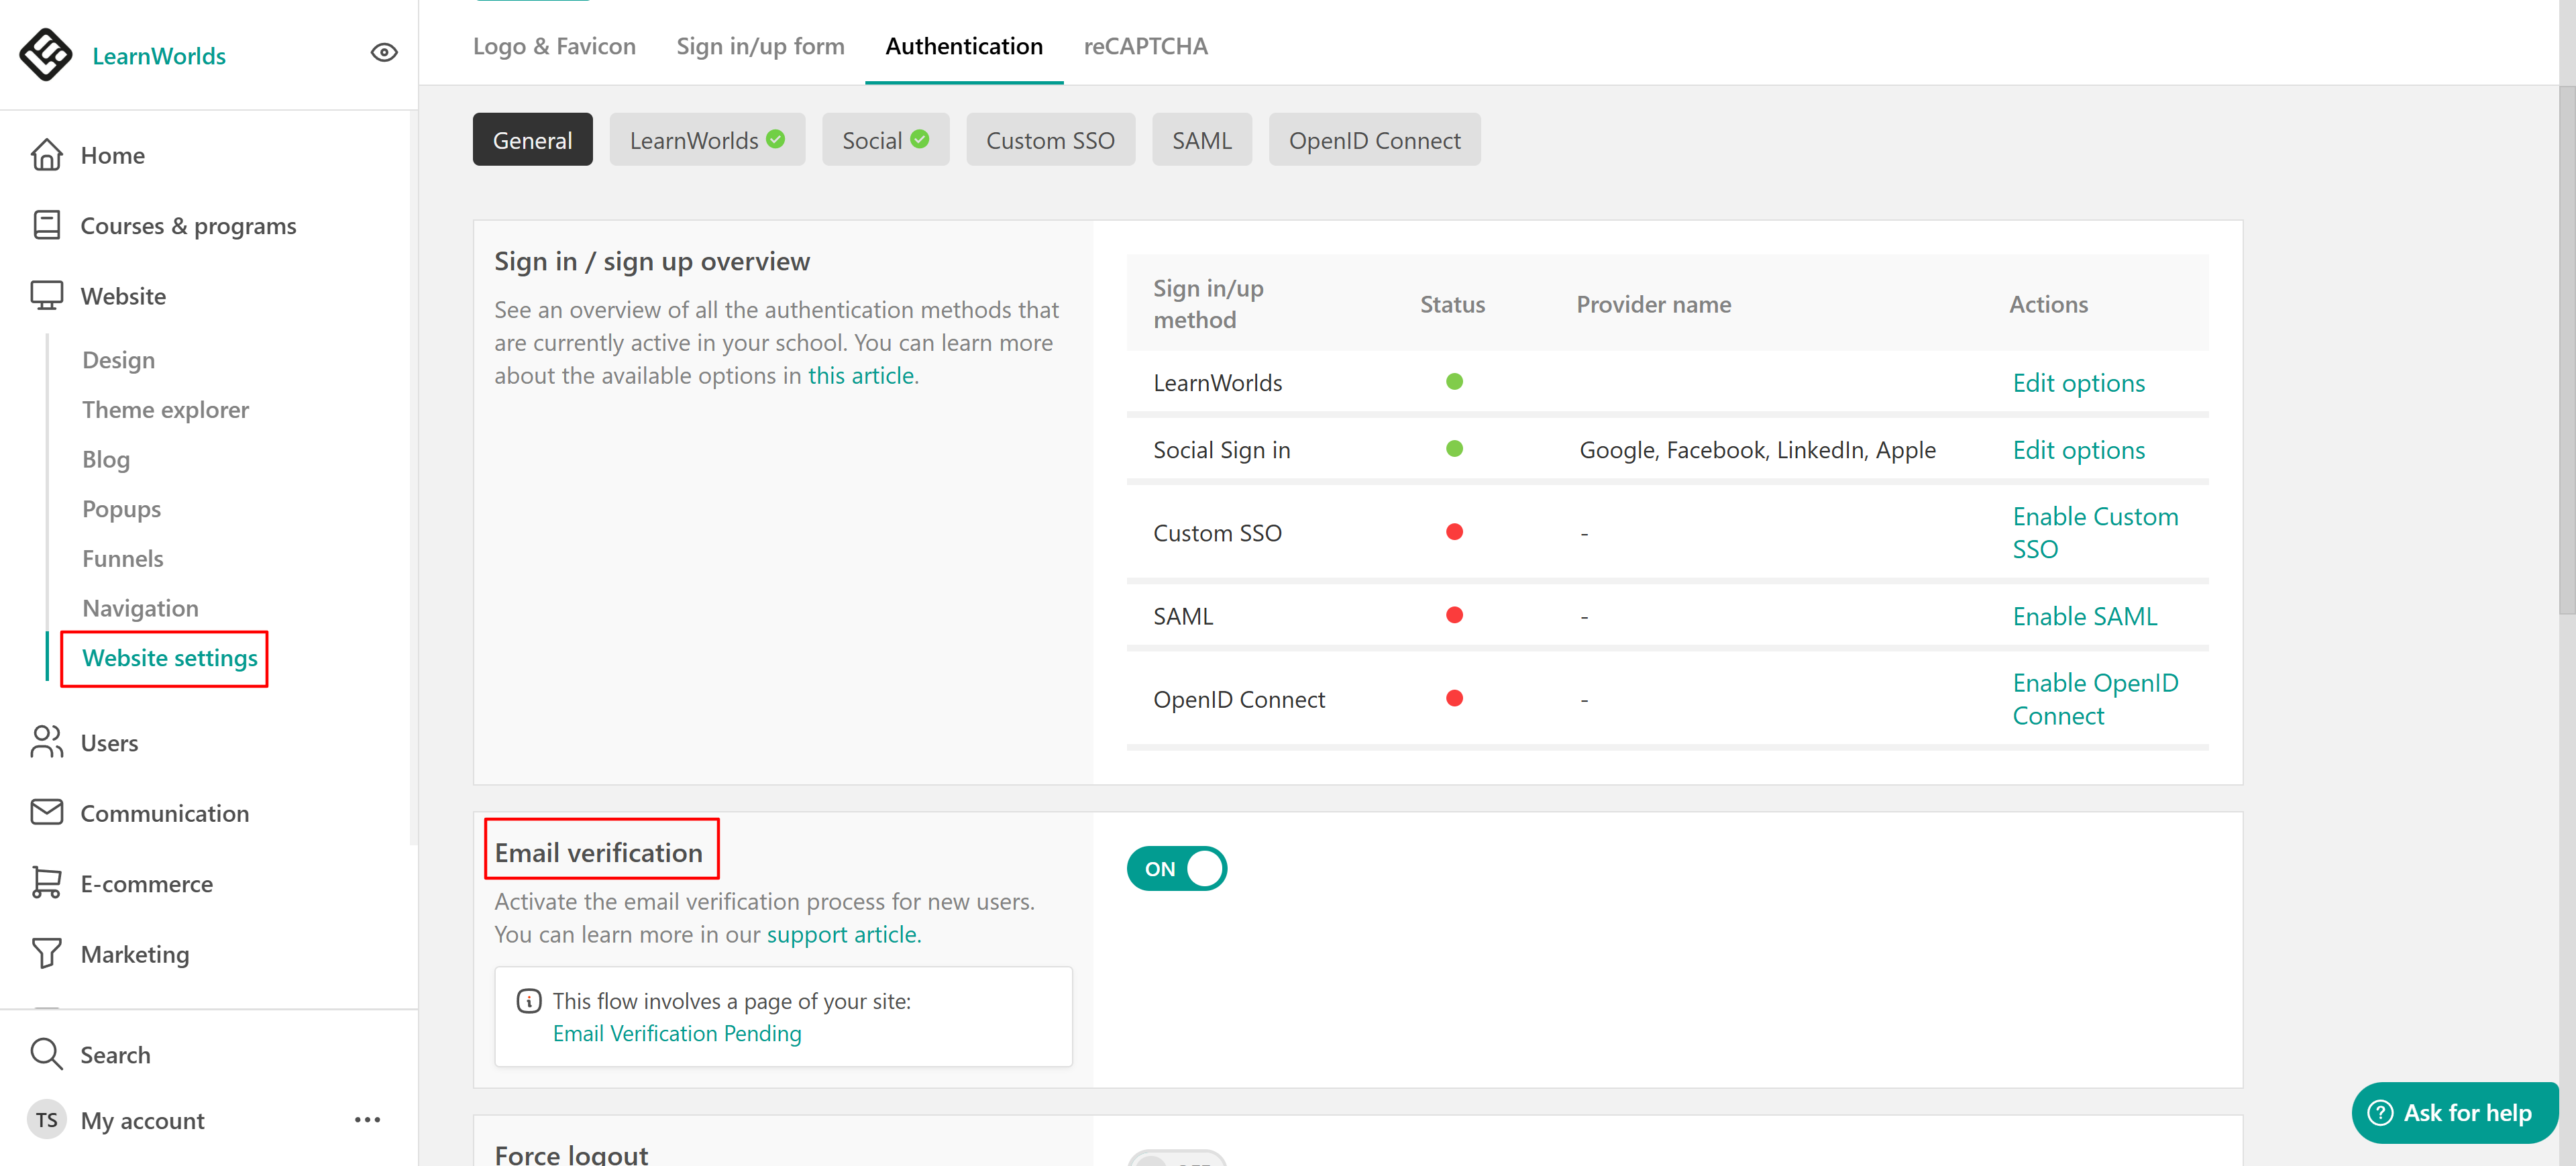The width and height of the screenshot is (2576, 1166).
Task: Open Home via house icon
Action: pos(46,155)
